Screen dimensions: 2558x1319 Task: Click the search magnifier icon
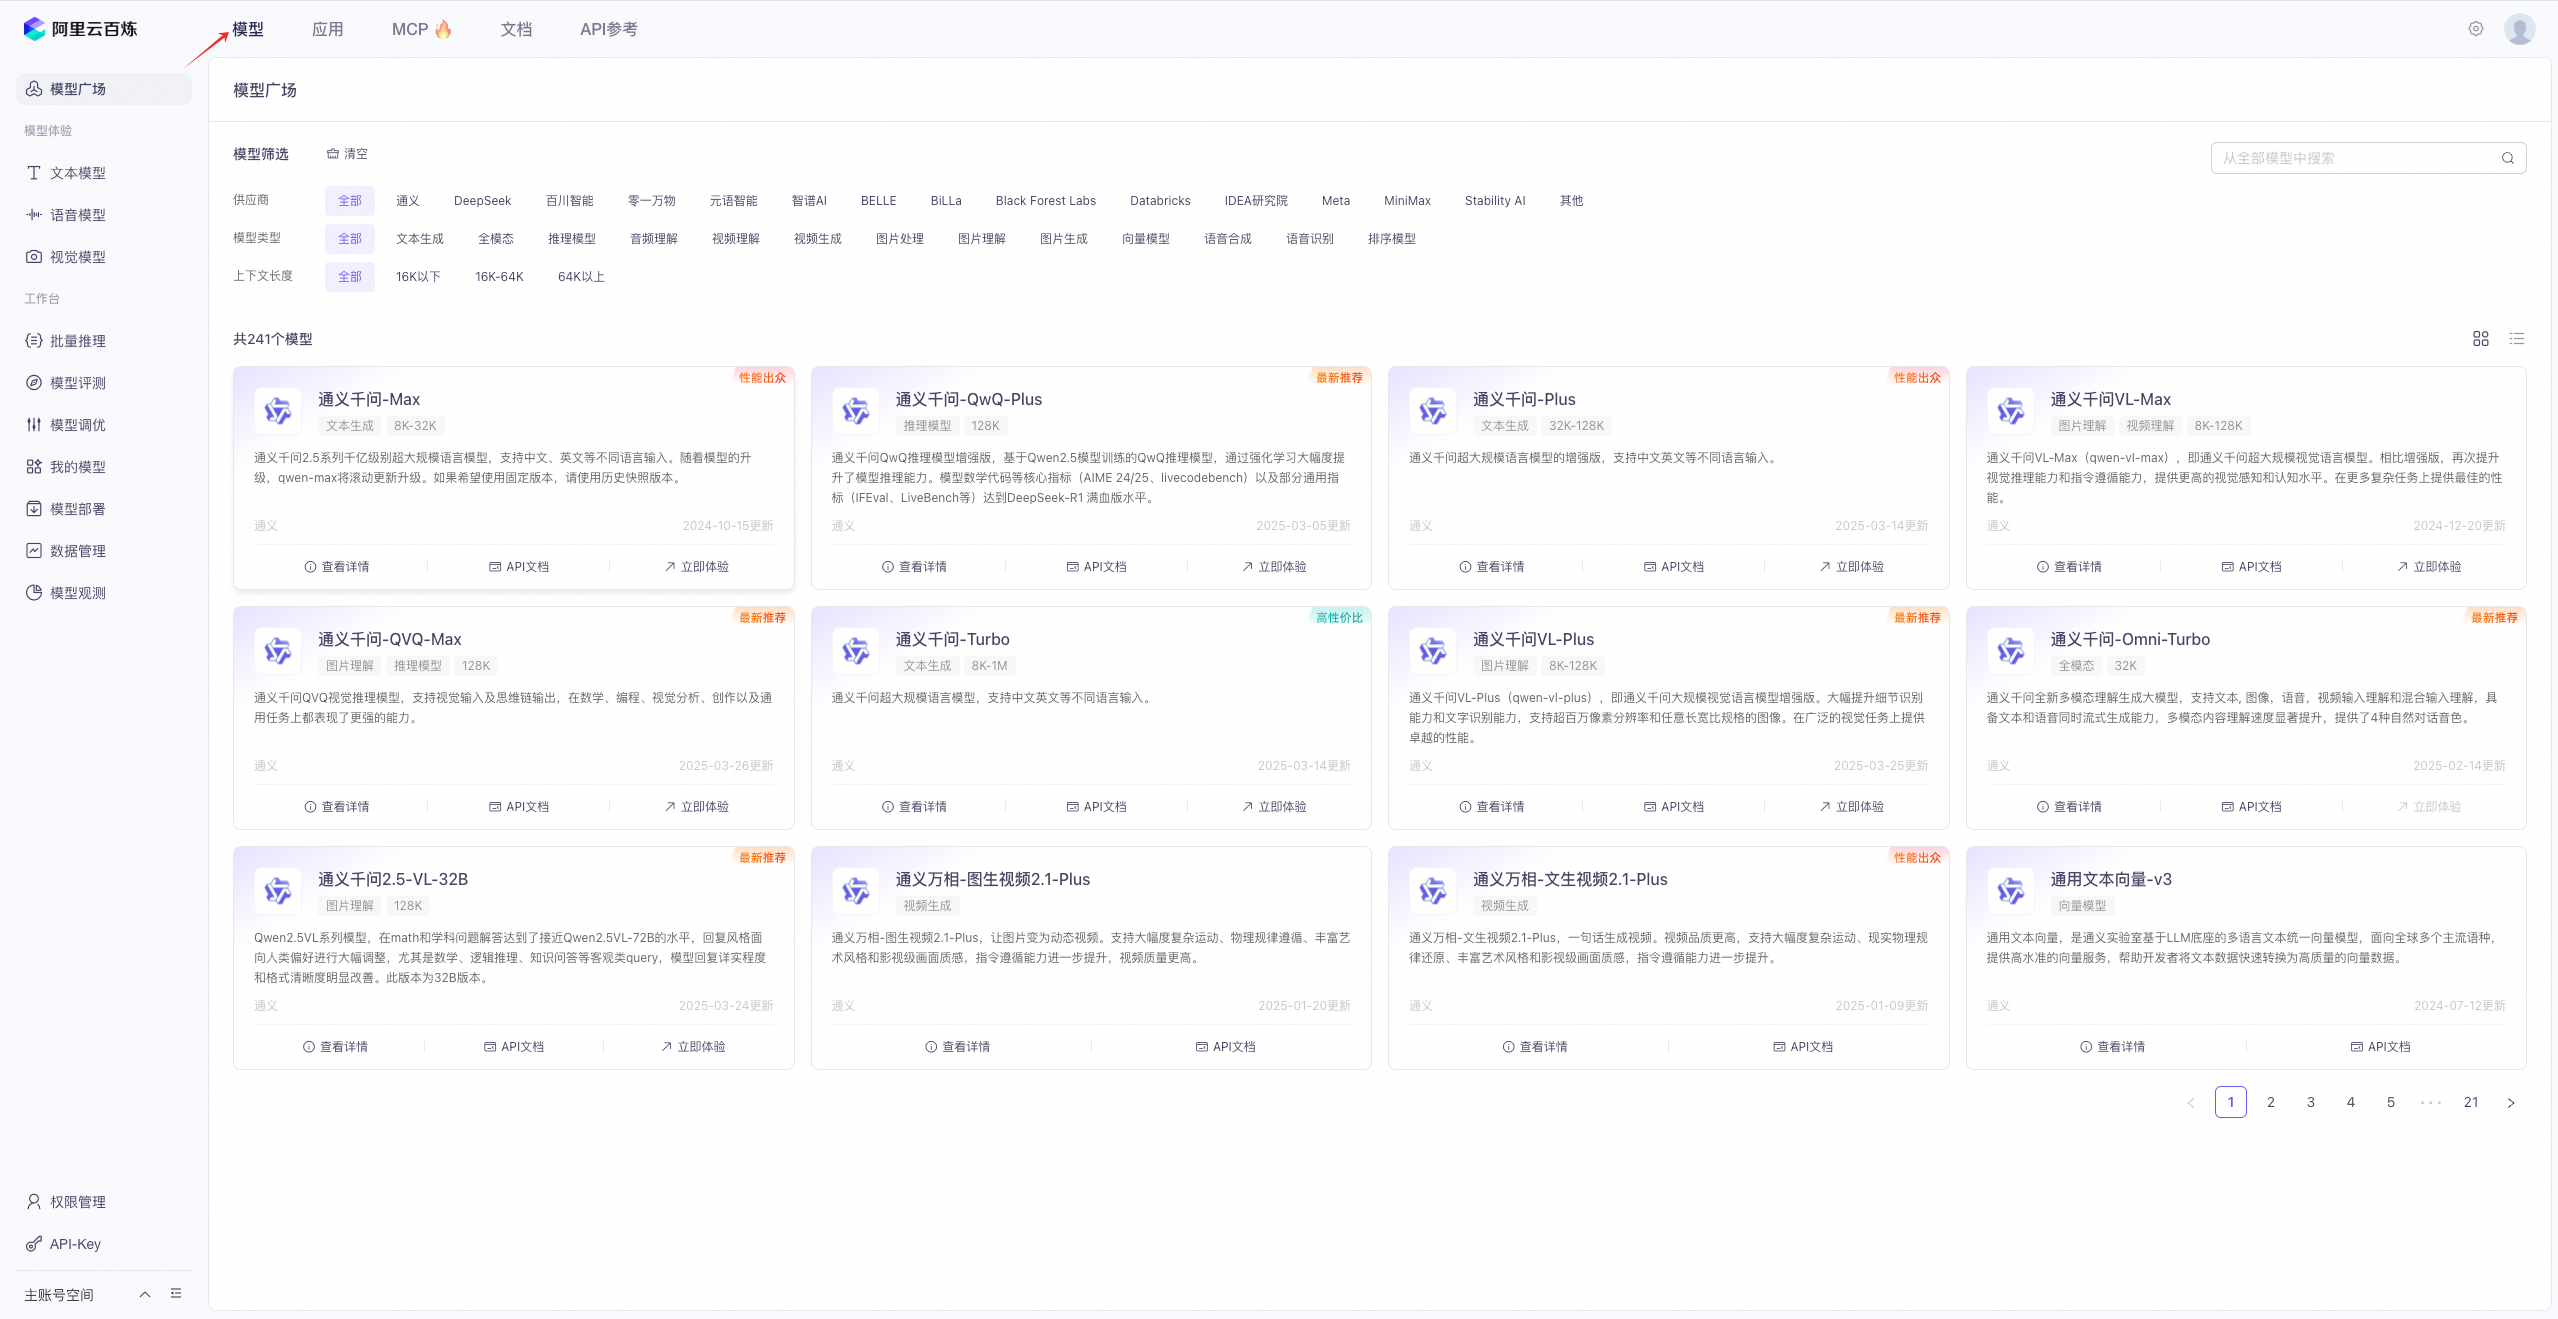coord(2507,158)
